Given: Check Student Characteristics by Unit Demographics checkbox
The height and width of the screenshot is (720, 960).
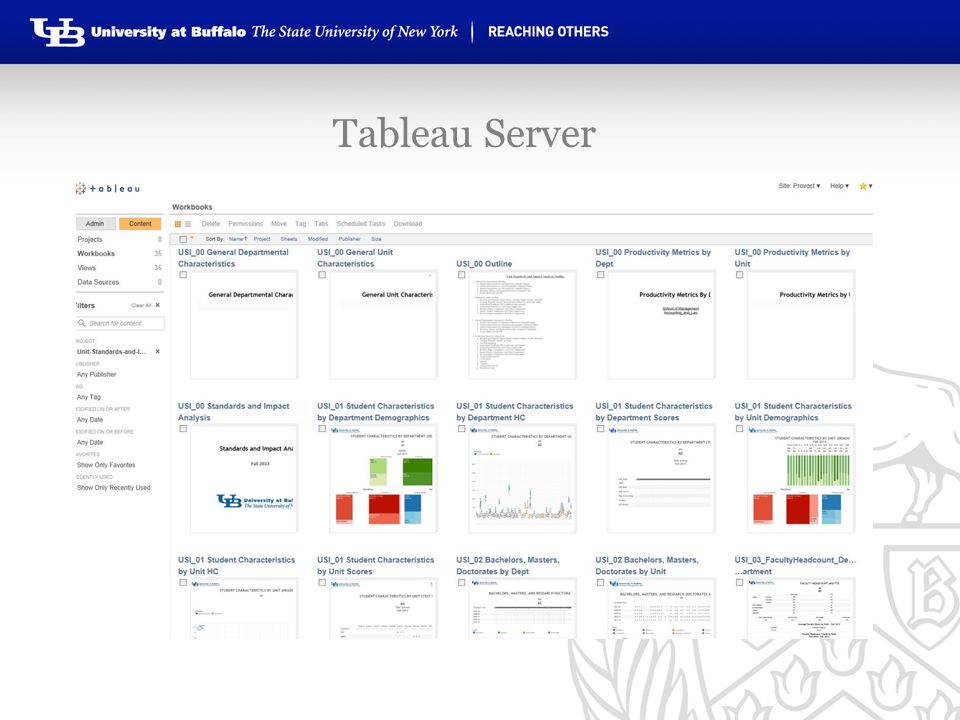Looking at the screenshot, I should (739, 429).
